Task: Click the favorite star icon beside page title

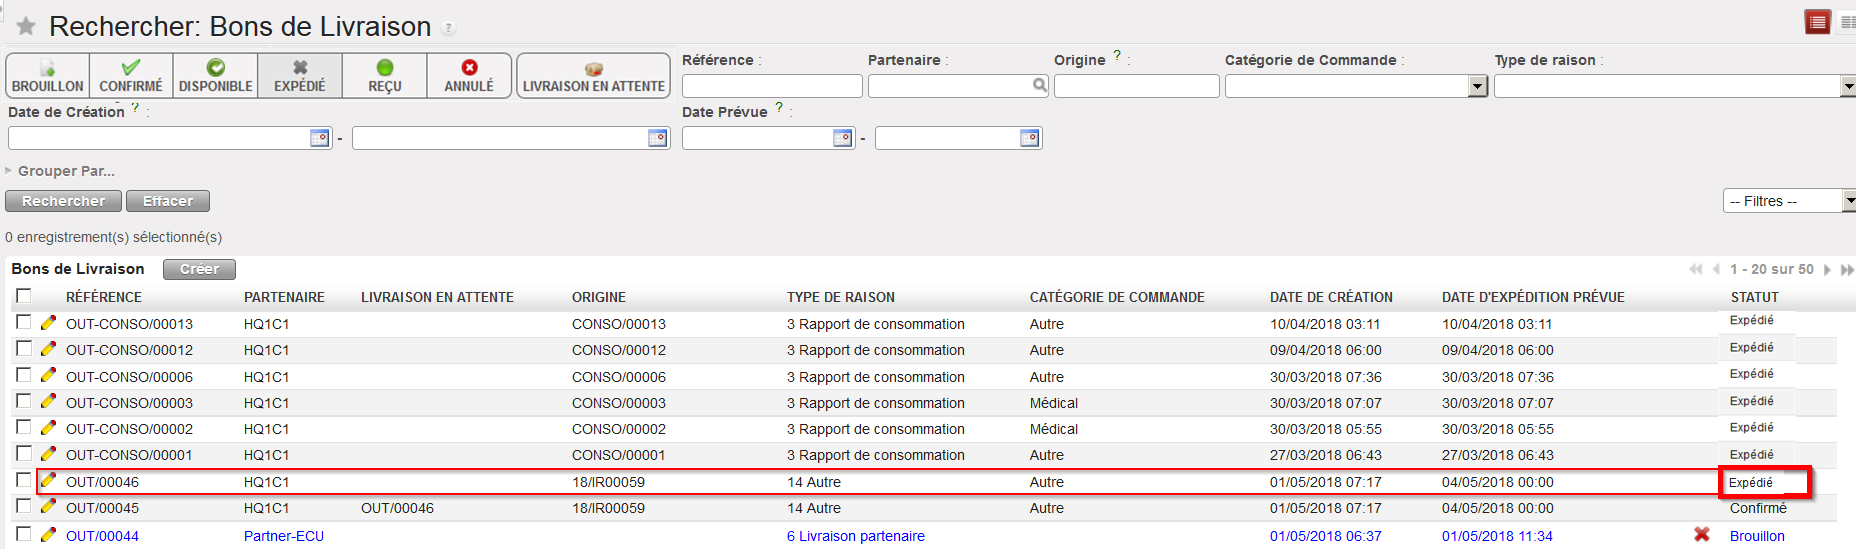Action: click(26, 26)
